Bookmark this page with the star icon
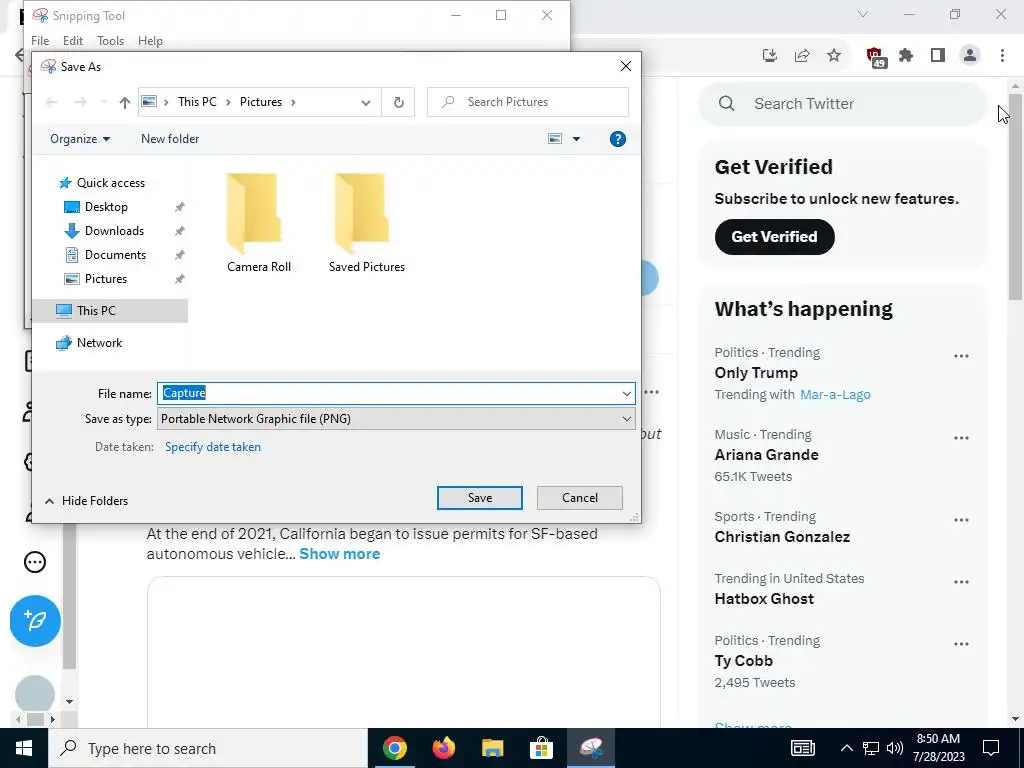 [834, 56]
